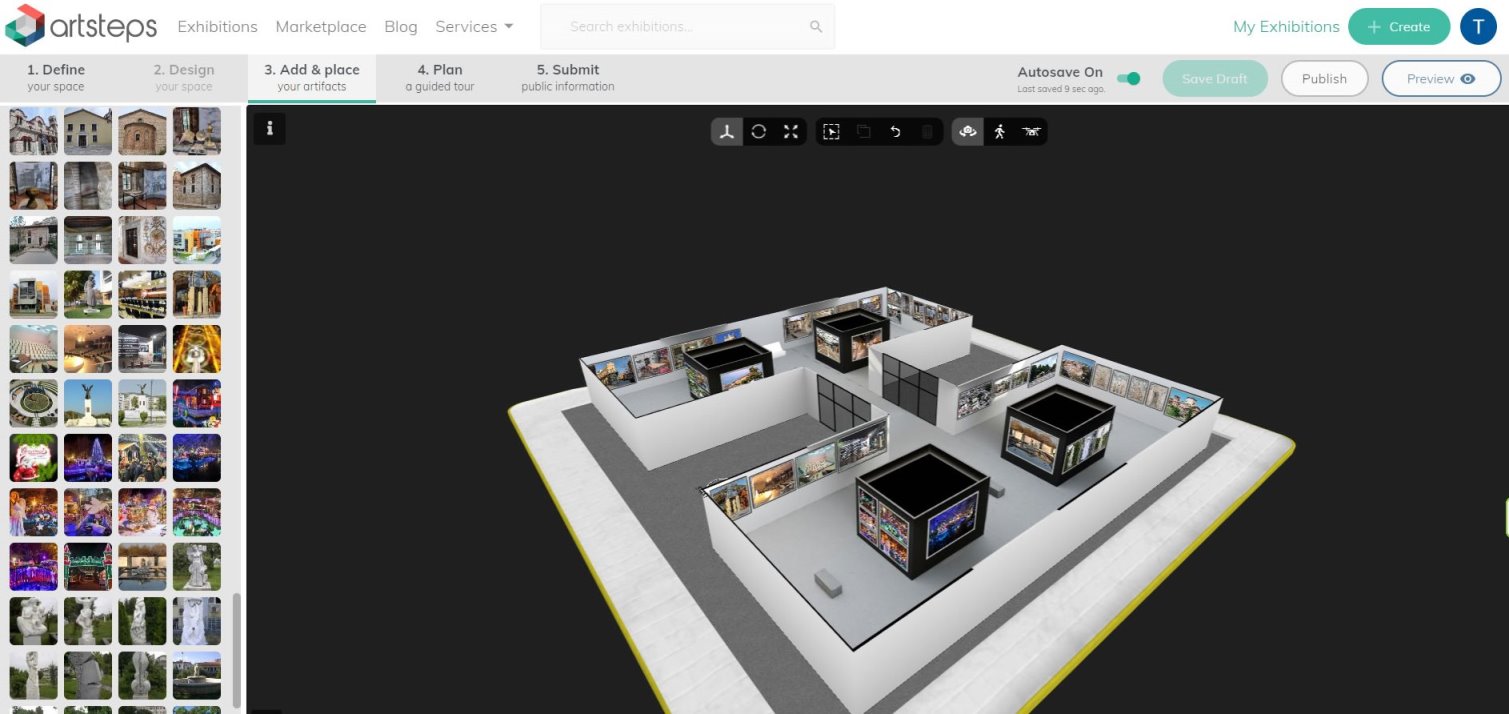Open the My Exhibitions link
The height and width of the screenshot is (714, 1509).
(1286, 27)
